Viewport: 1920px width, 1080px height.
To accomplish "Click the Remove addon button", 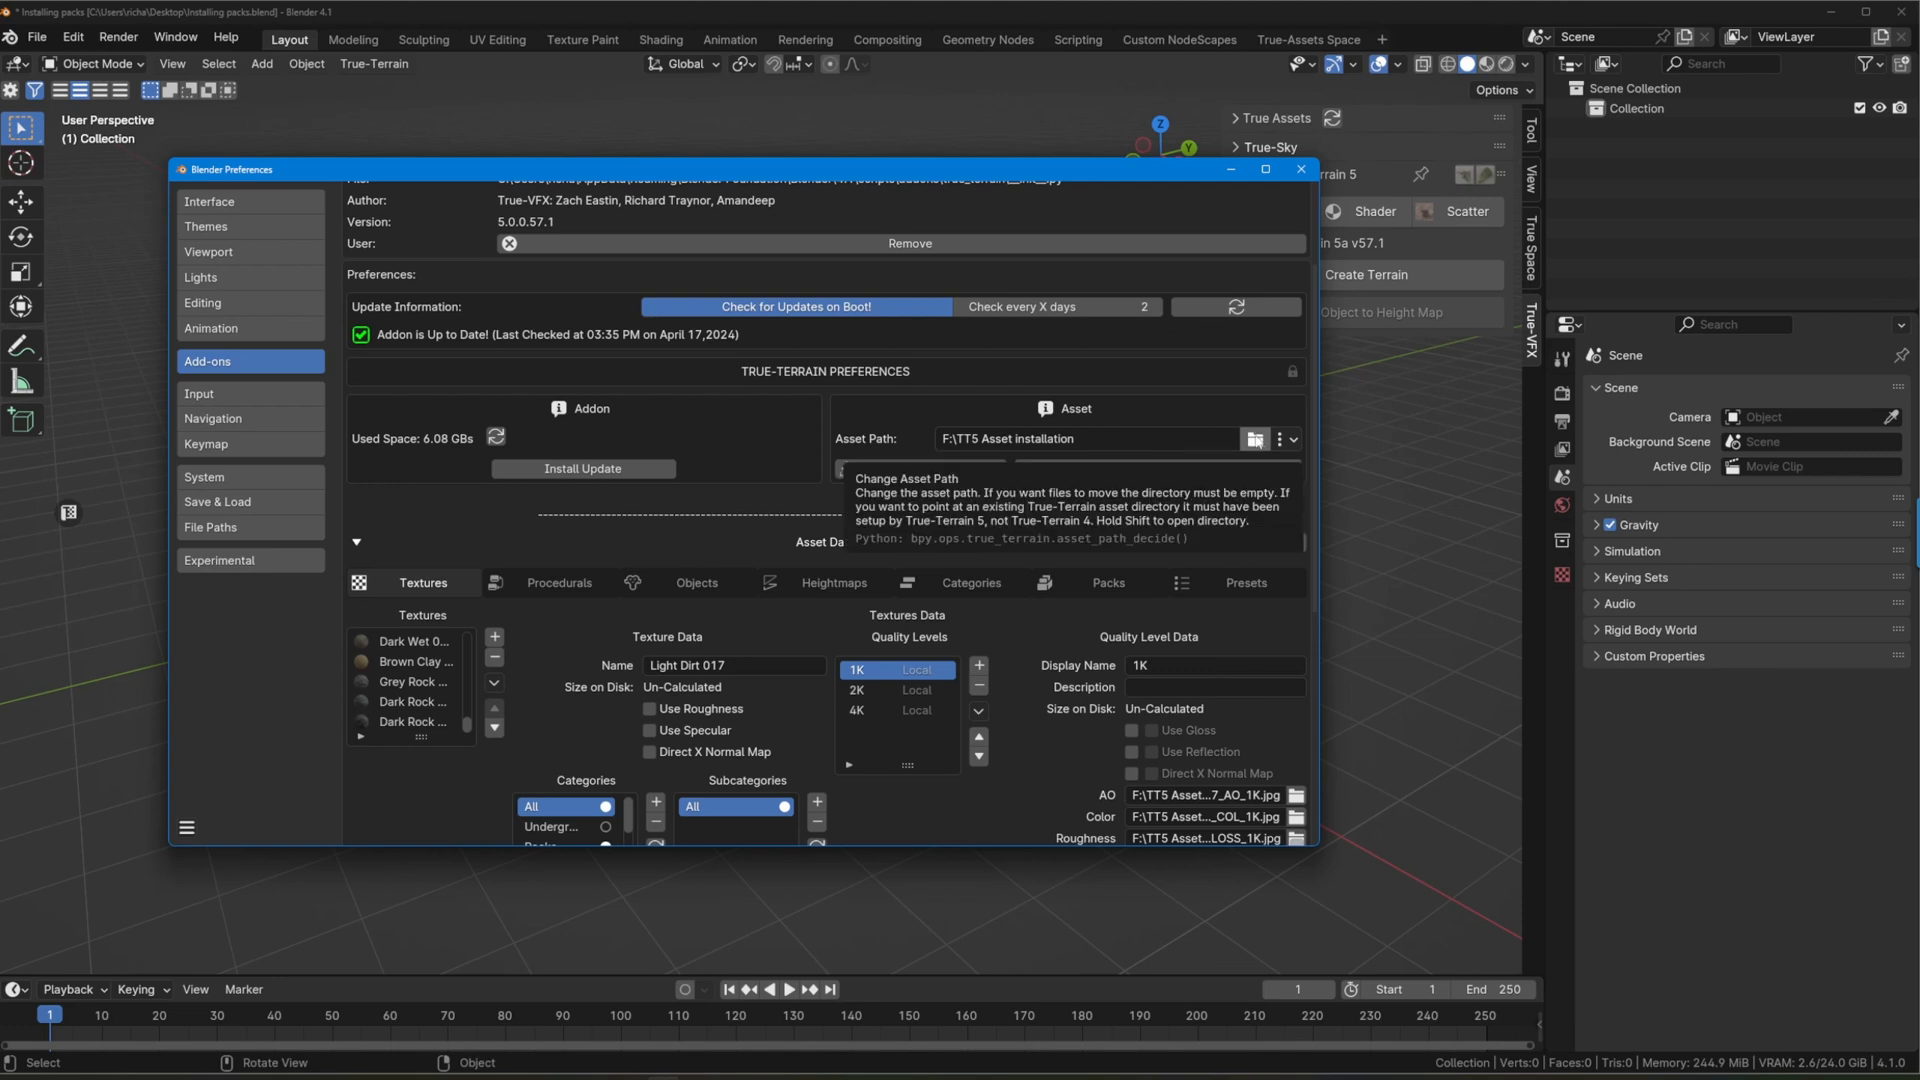I will [909, 243].
